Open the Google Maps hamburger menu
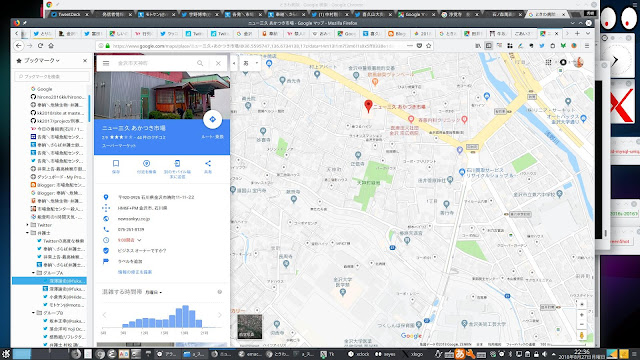The width and height of the screenshot is (640, 360). [106, 63]
